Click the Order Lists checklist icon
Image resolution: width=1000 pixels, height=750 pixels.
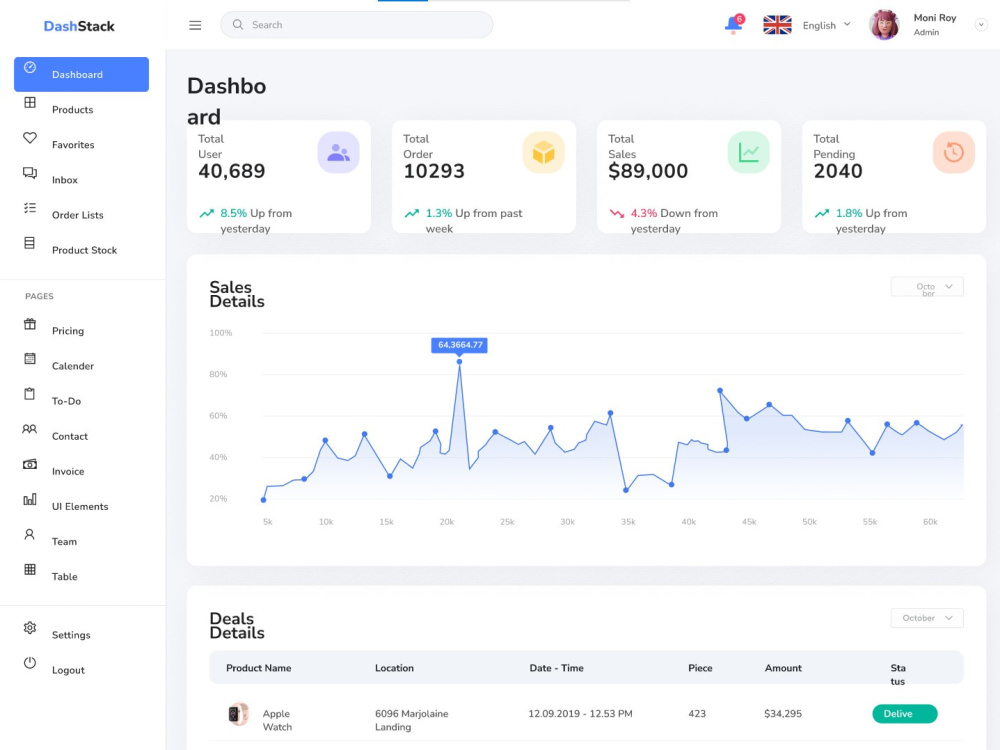coord(30,207)
